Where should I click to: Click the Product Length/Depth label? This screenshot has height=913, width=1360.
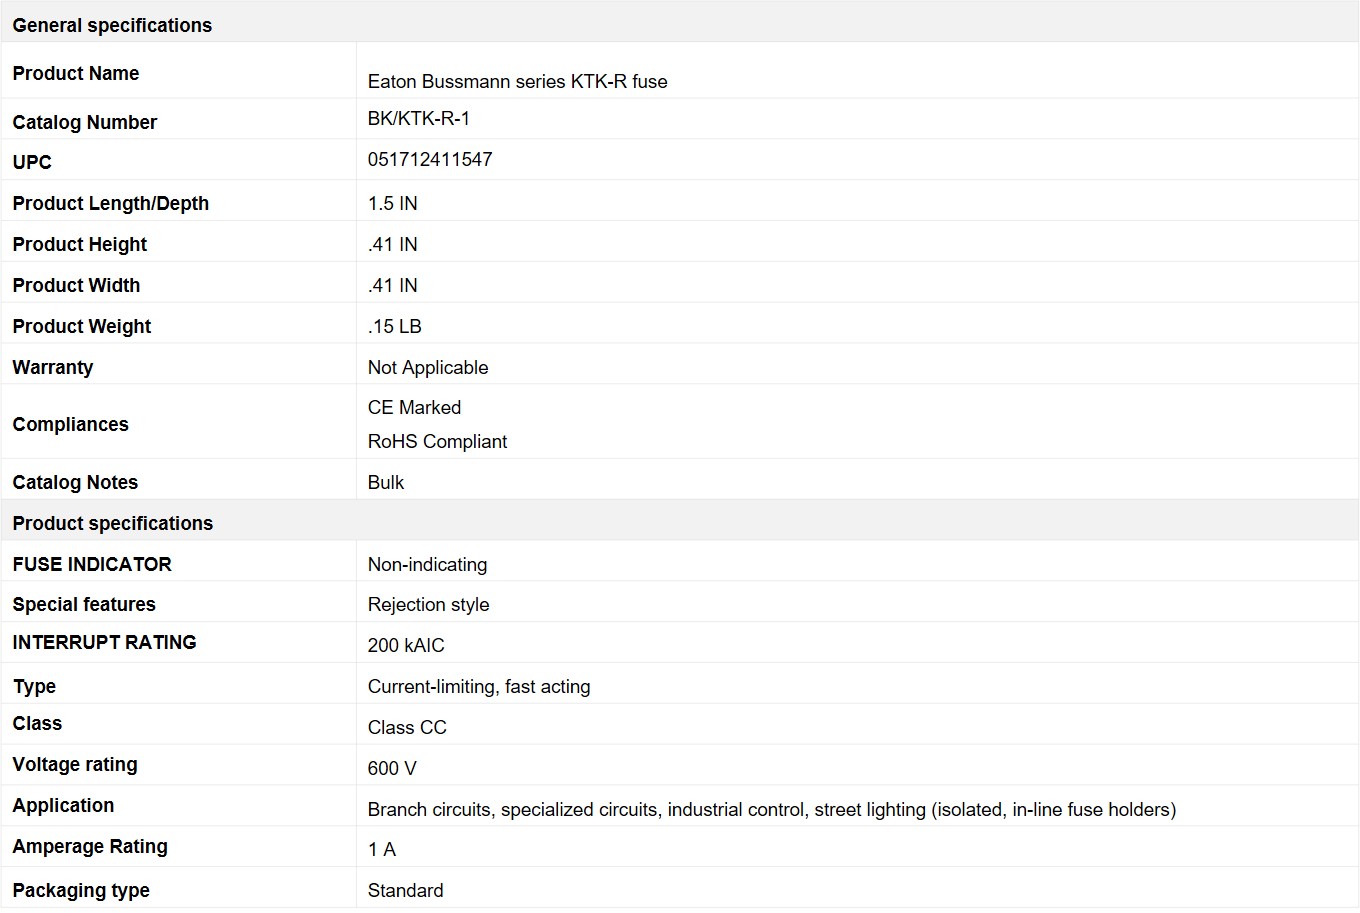111,203
